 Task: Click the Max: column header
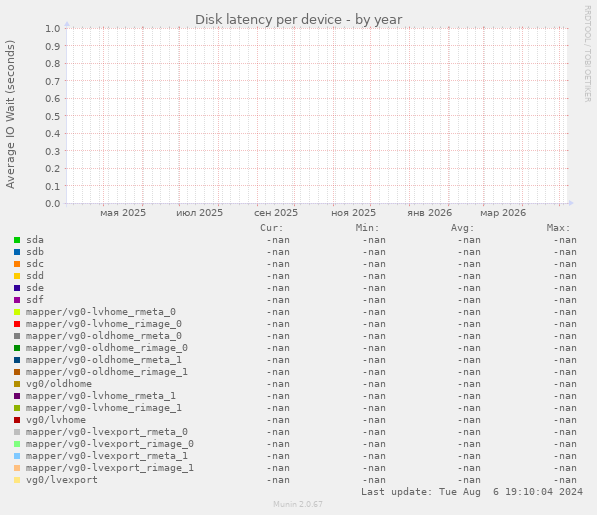(559, 228)
